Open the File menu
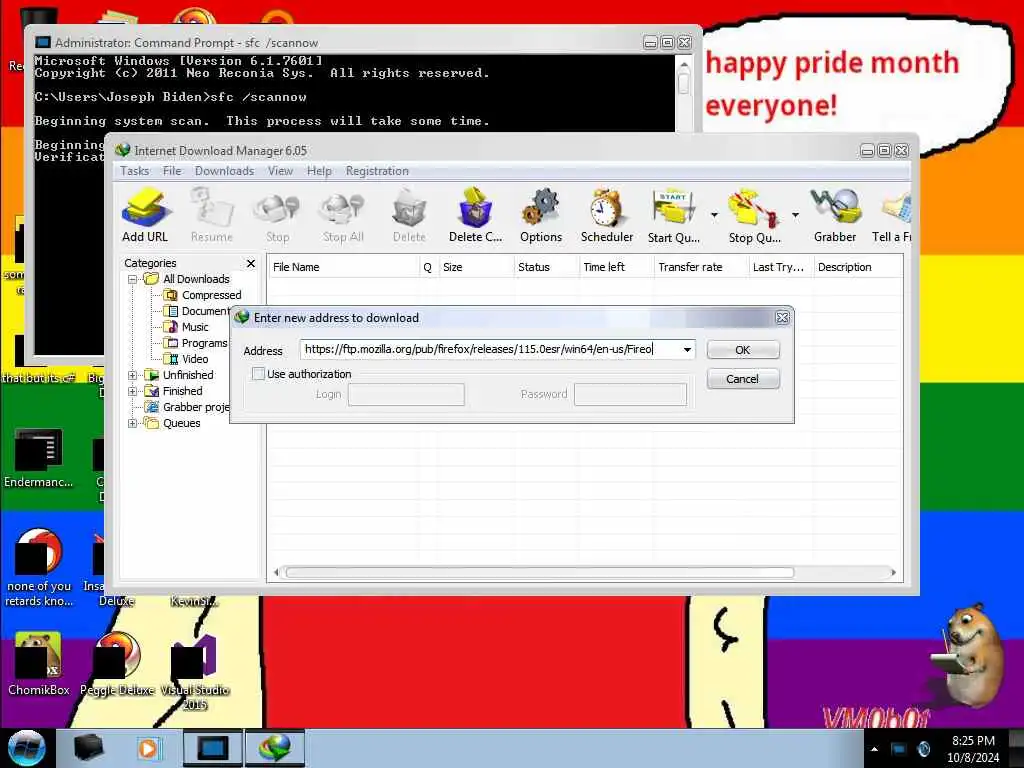 172,171
